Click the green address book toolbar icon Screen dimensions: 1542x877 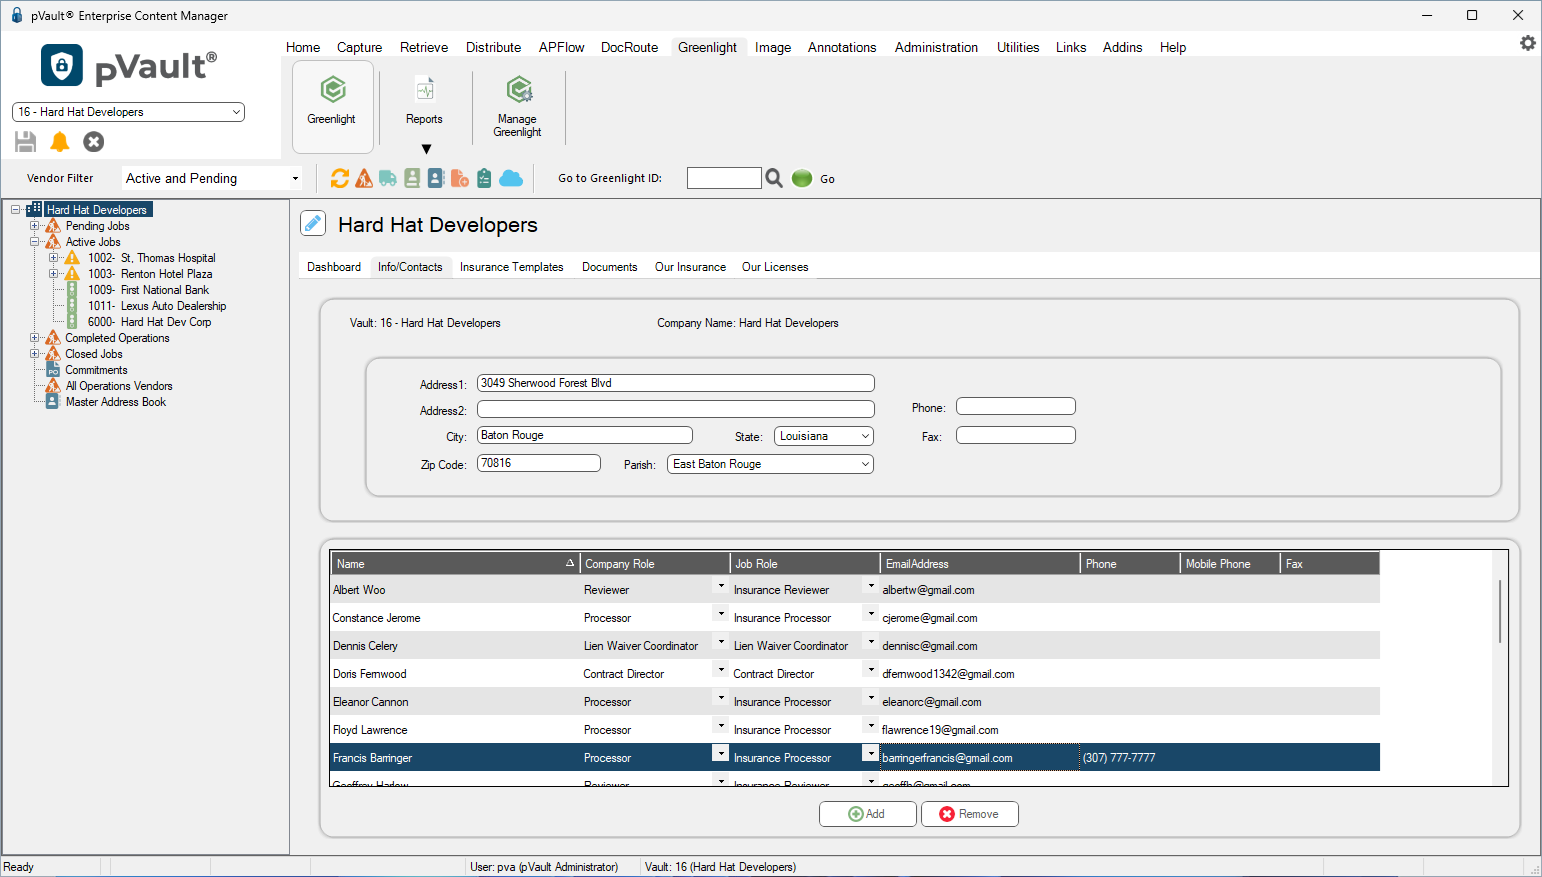[x=412, y=178]
